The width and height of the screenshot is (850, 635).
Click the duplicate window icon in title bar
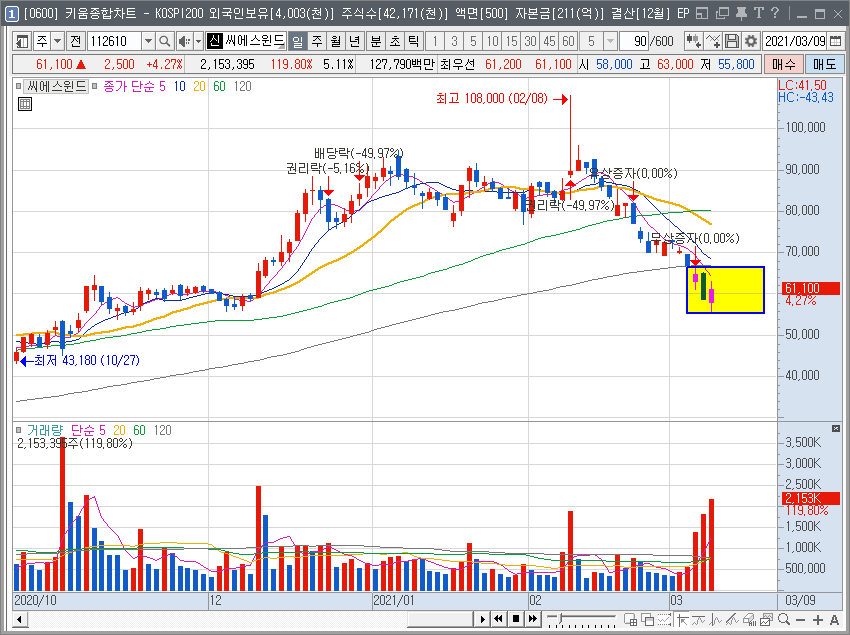[722, 13]
